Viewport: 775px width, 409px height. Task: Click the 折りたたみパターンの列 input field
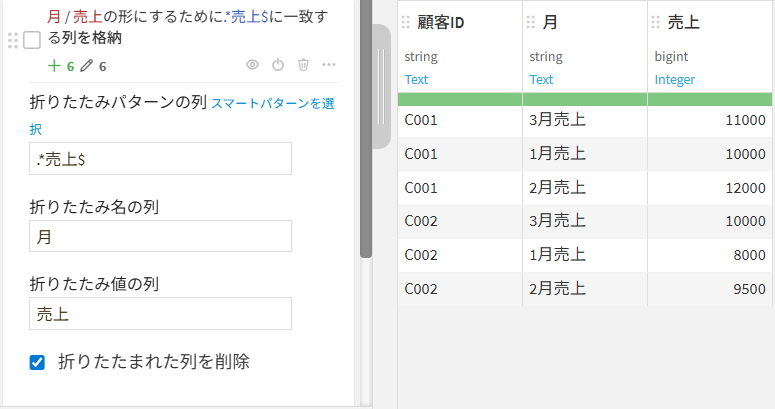point(160,158)
